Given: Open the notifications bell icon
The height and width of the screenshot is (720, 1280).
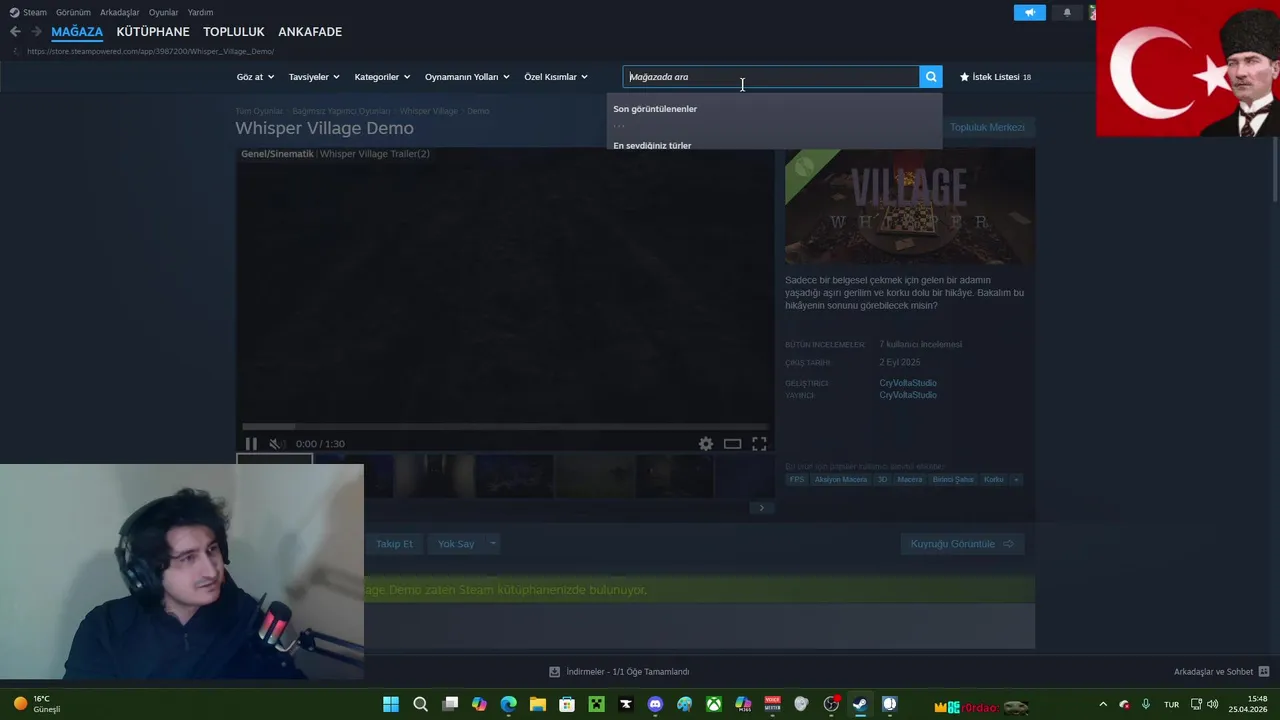Looking at the screenshot, I should point(1067,13).
